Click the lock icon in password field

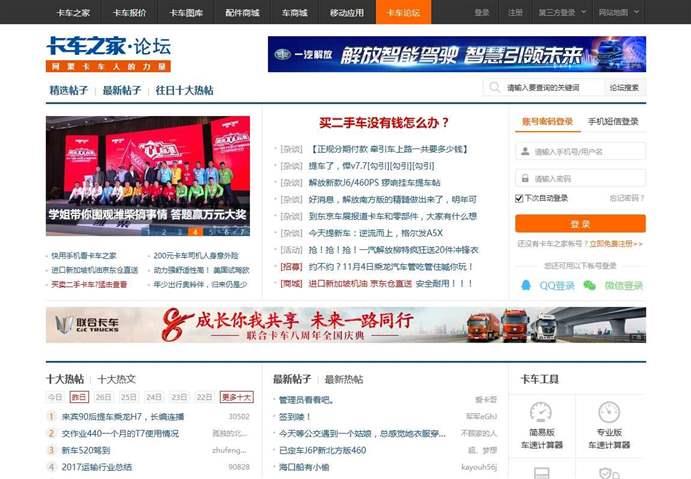pos(525,178)
